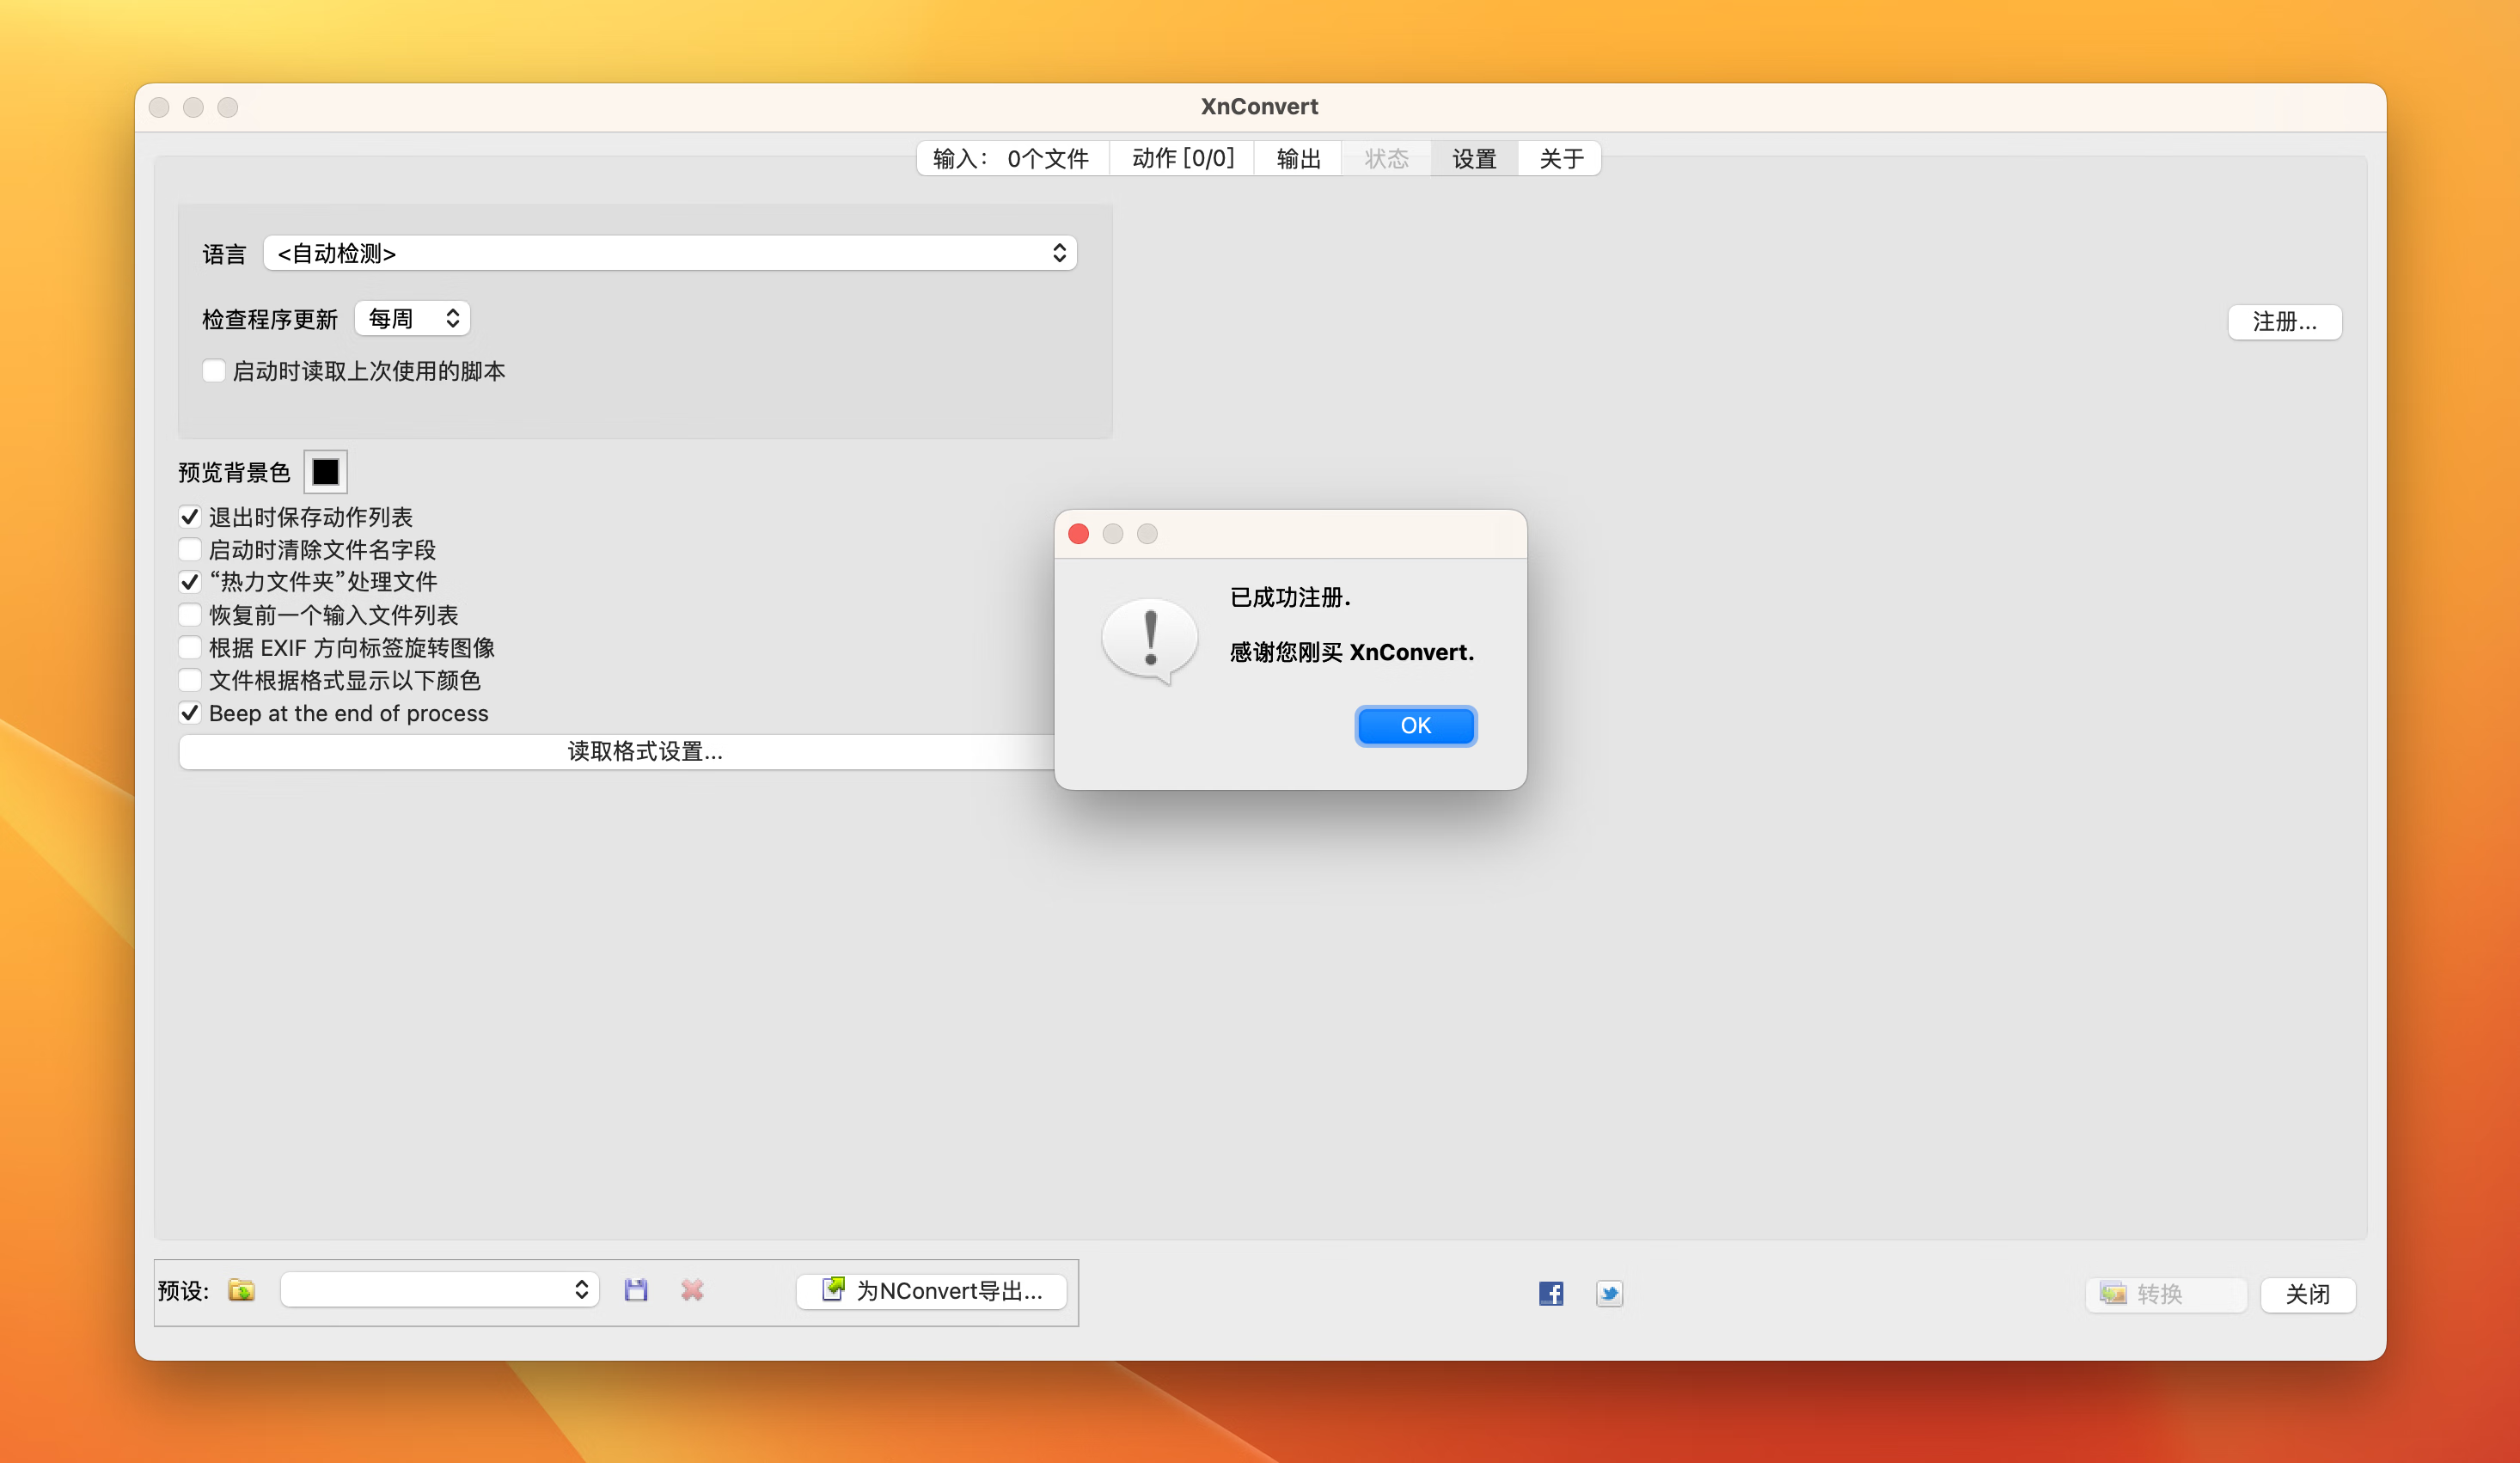Disable Beep at the end of process
The image size is (2520, 1463).
click(190, 713)
